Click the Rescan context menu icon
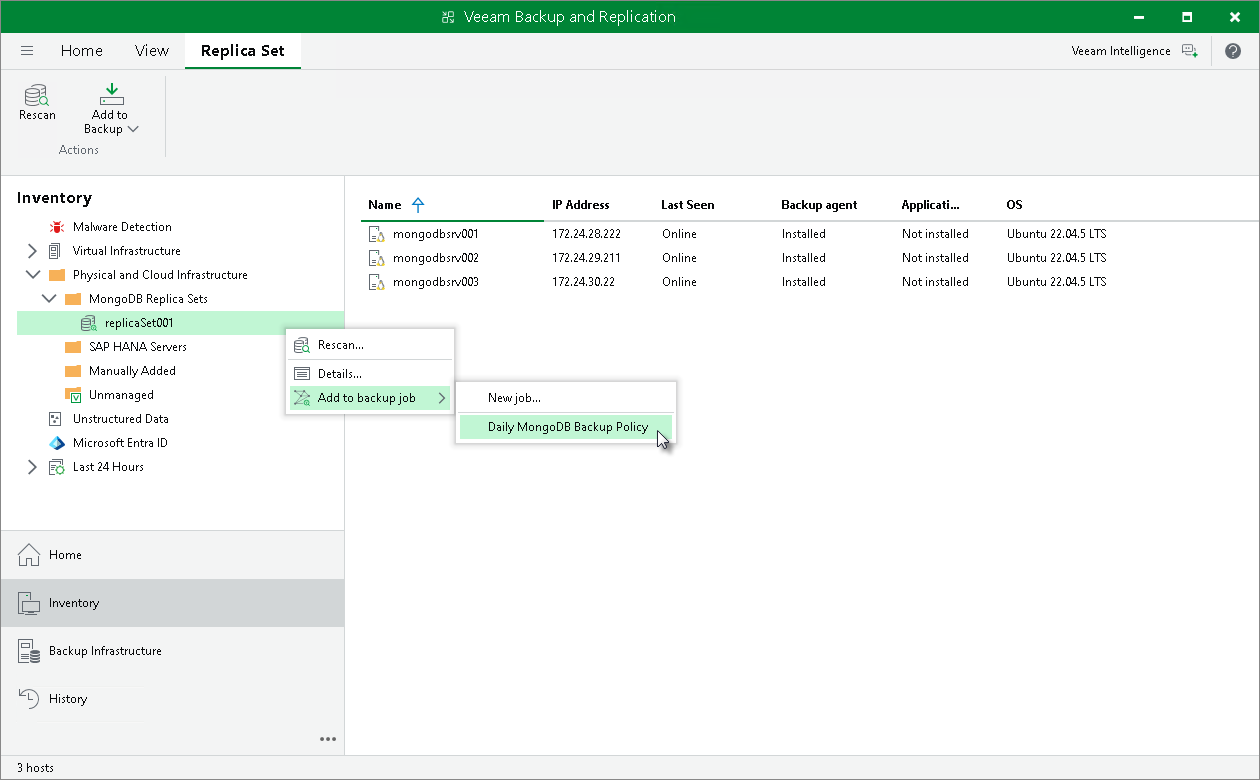The image size is (1260, 780). [x=302, y=345]
